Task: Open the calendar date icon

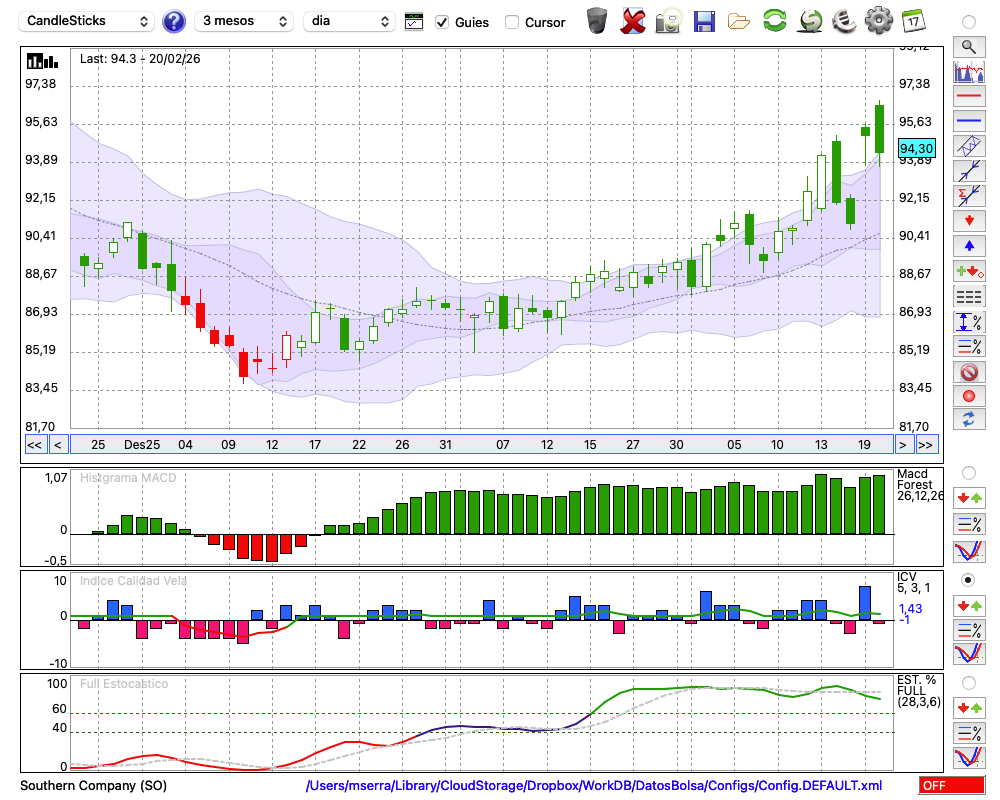Action: (913, 21)
